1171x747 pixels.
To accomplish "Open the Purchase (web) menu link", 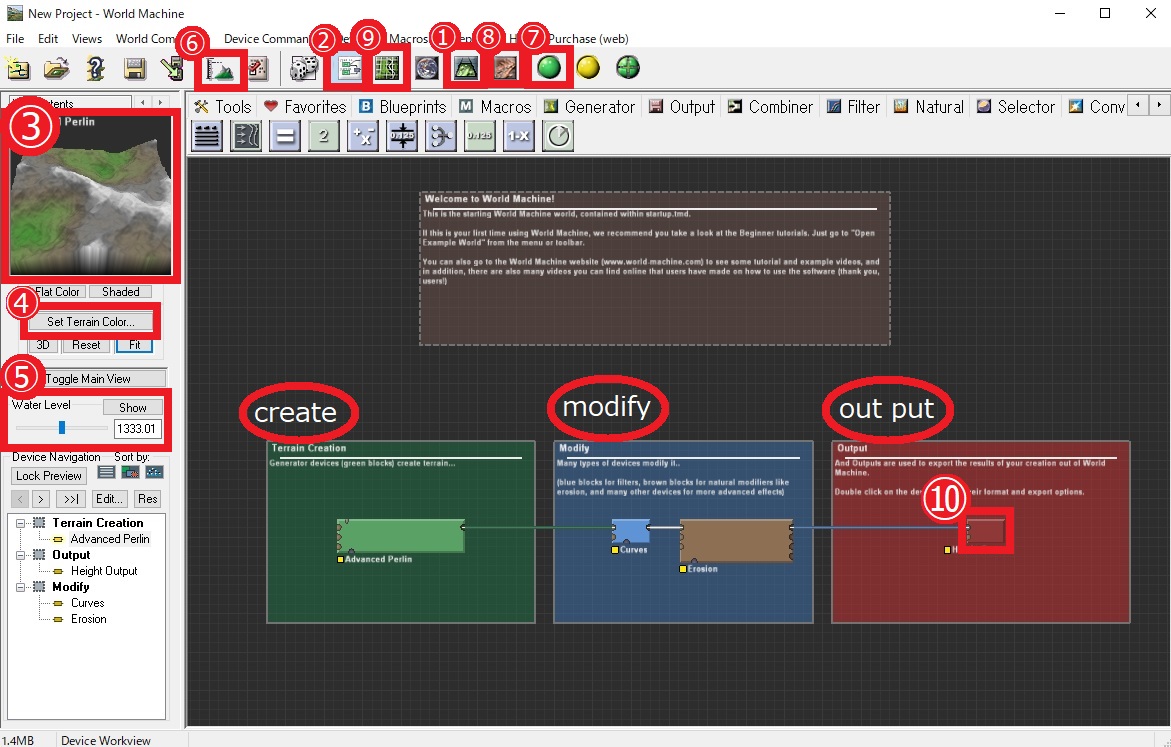I will [588, 39].
